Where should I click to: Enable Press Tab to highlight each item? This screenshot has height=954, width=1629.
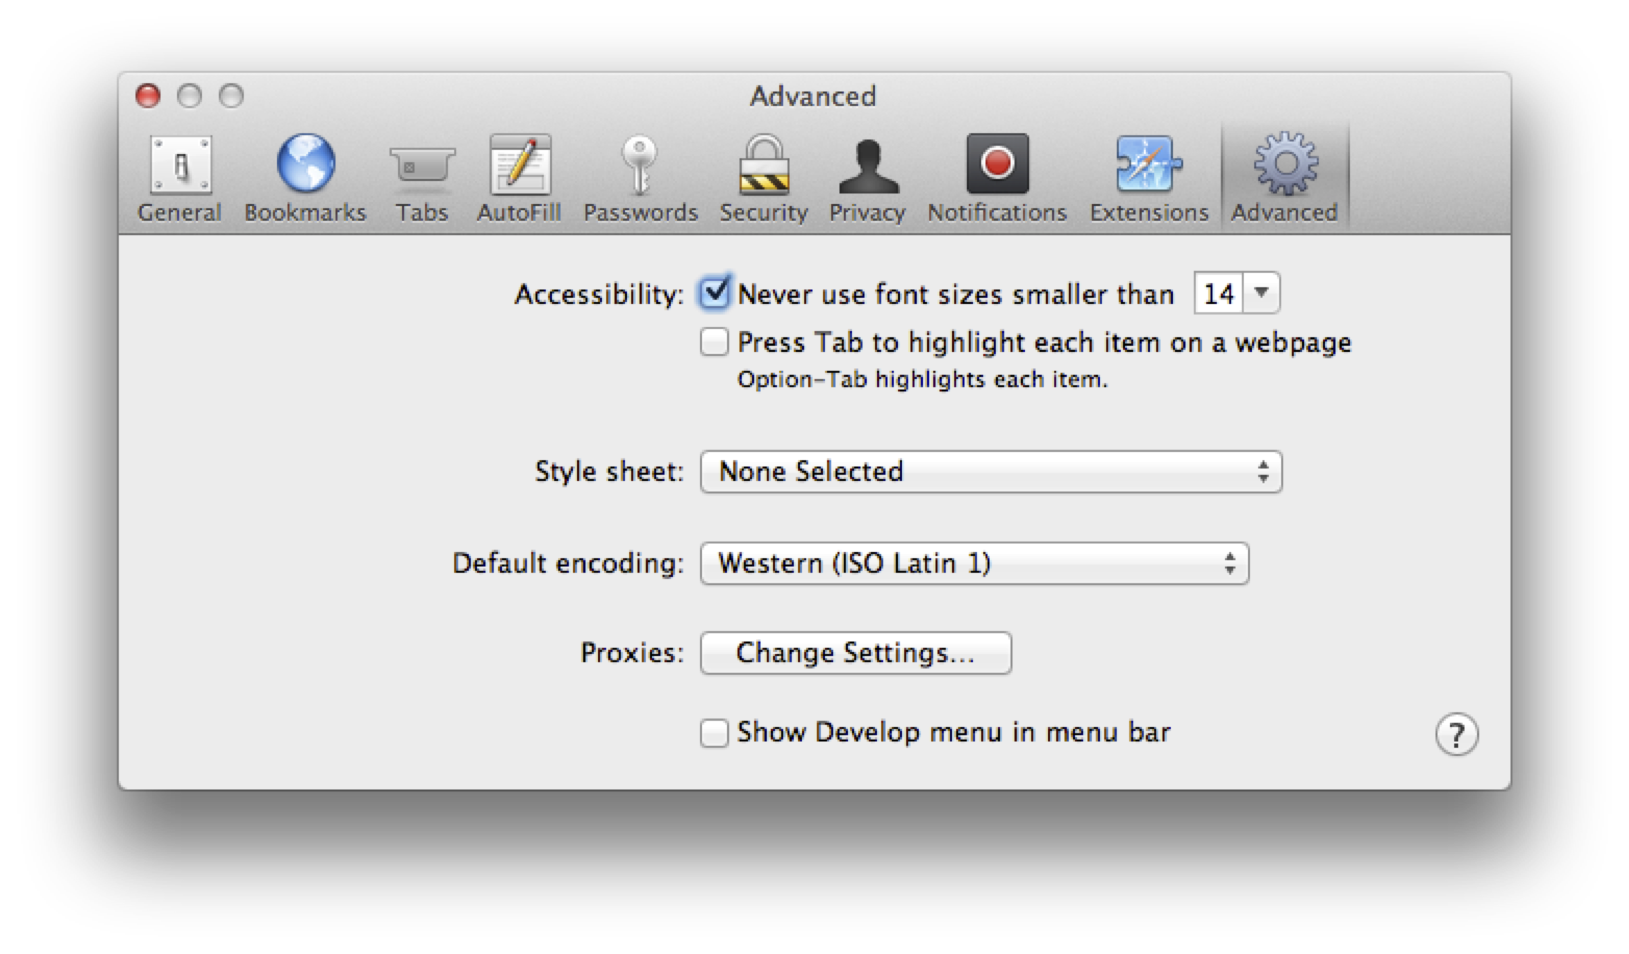pos(714,342)
